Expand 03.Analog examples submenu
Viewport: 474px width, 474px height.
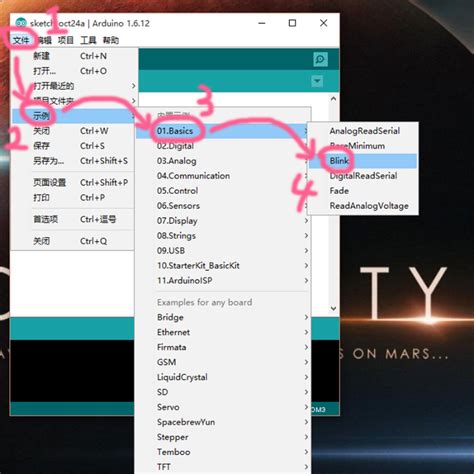pos(223,161)
